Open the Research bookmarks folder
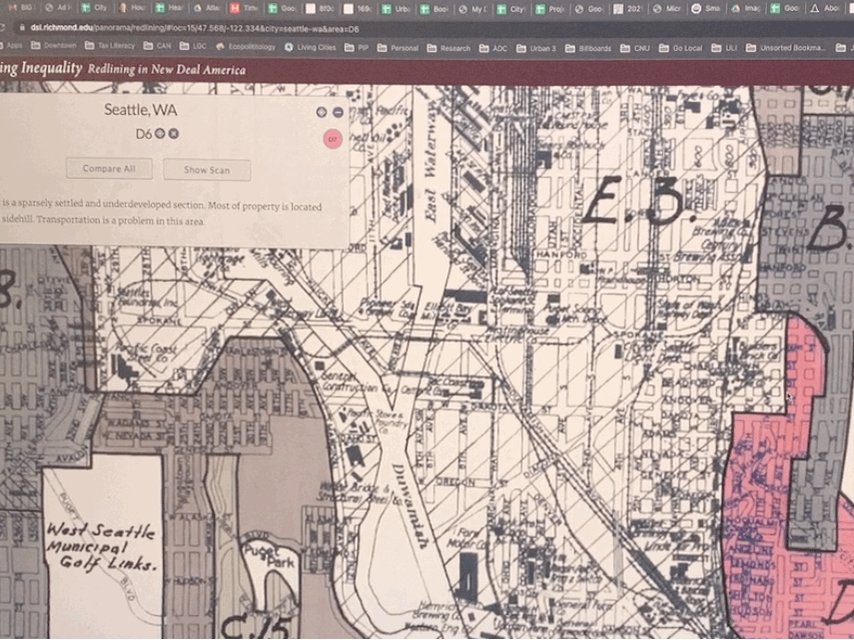854x640 pixels. pyautogui.click(x=449, y=49)
